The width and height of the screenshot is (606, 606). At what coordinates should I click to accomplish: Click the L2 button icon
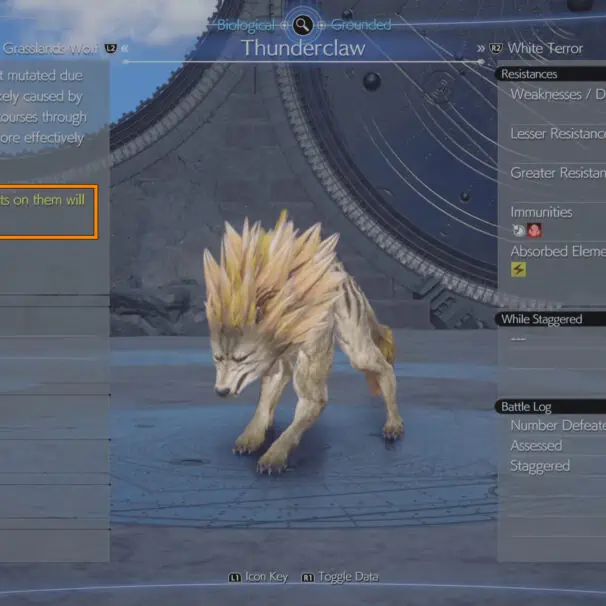tap(111, 49)
